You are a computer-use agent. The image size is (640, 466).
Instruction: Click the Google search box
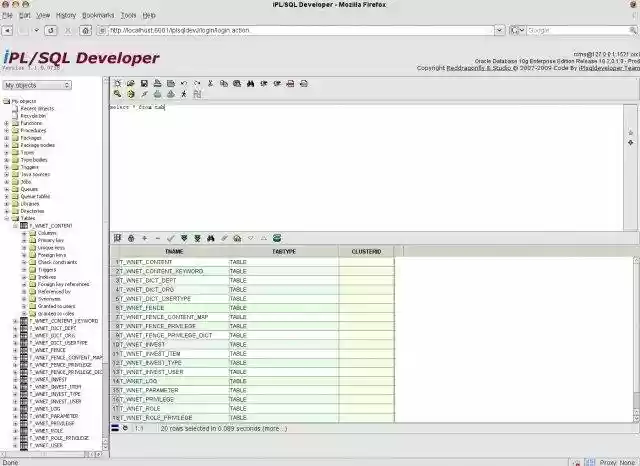click(578, 30)
